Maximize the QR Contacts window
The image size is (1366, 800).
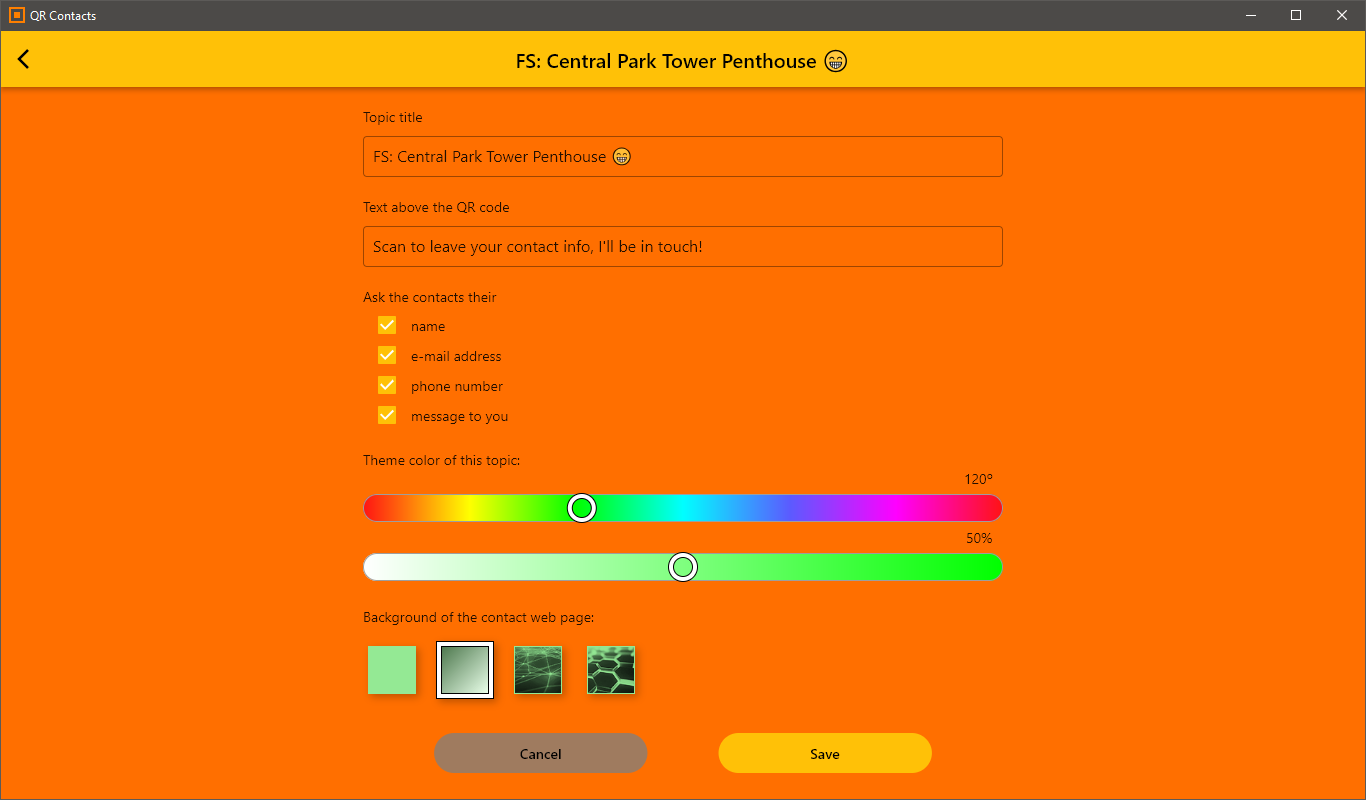pos(1296,15)
